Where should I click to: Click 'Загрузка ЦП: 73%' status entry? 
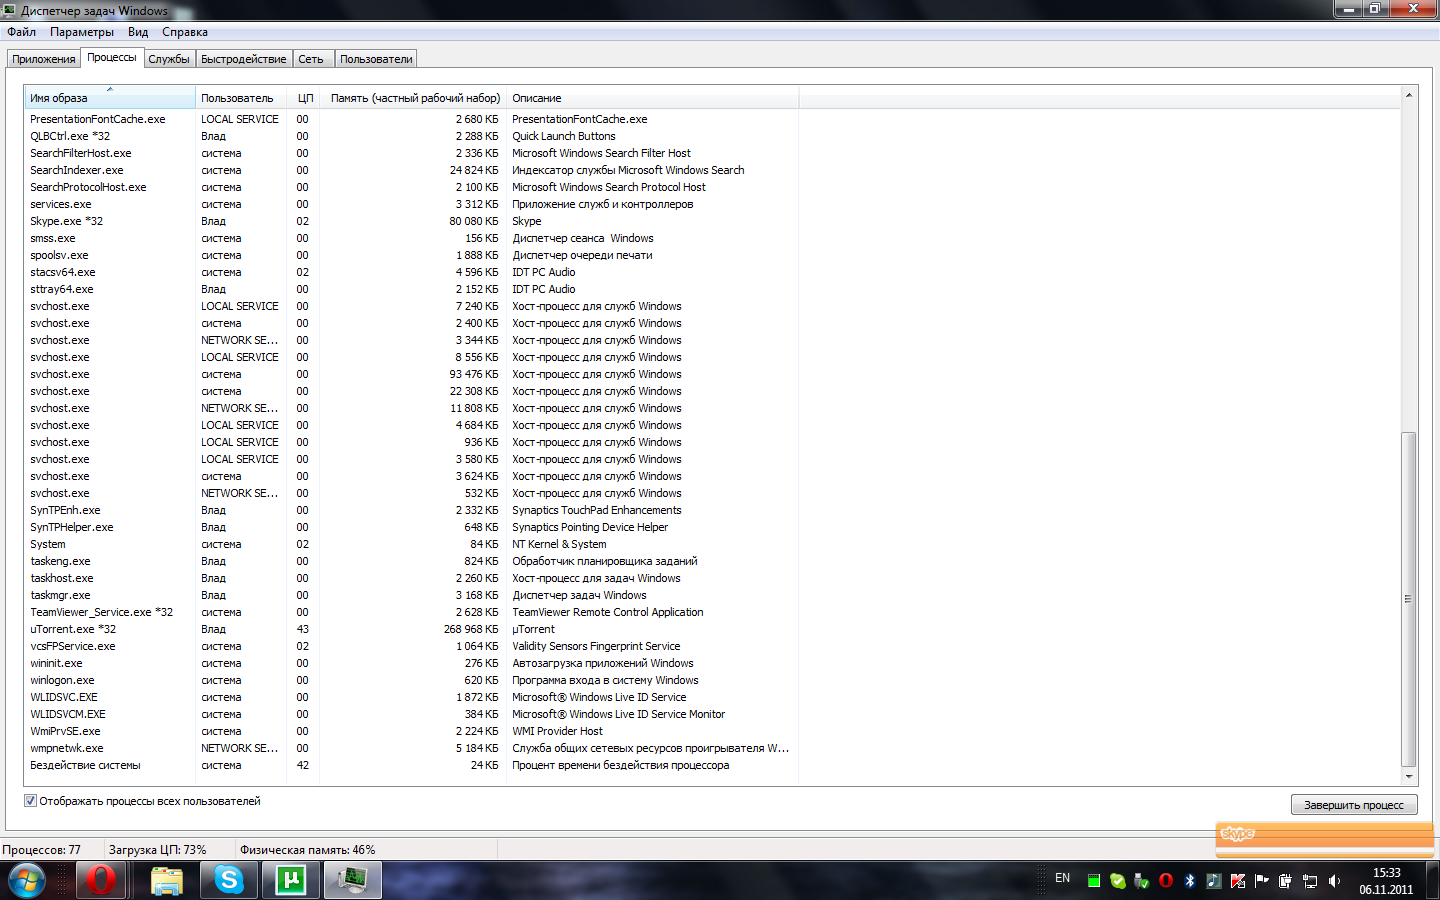tap(158, 850)
